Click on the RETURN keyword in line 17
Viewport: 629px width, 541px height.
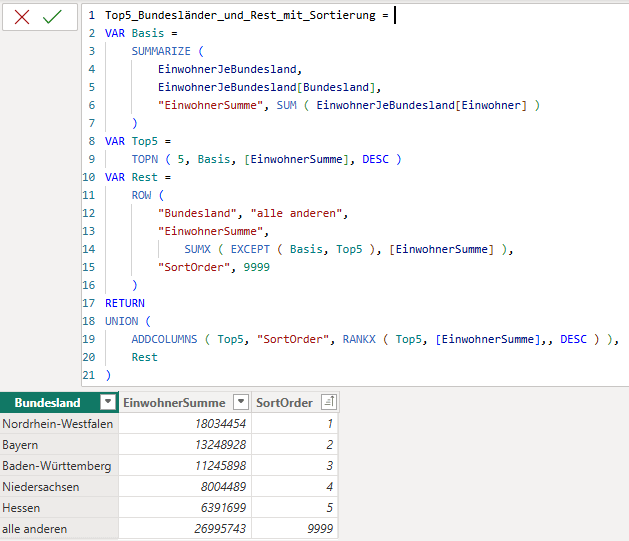pyautogui.click(x=125, y=303)
